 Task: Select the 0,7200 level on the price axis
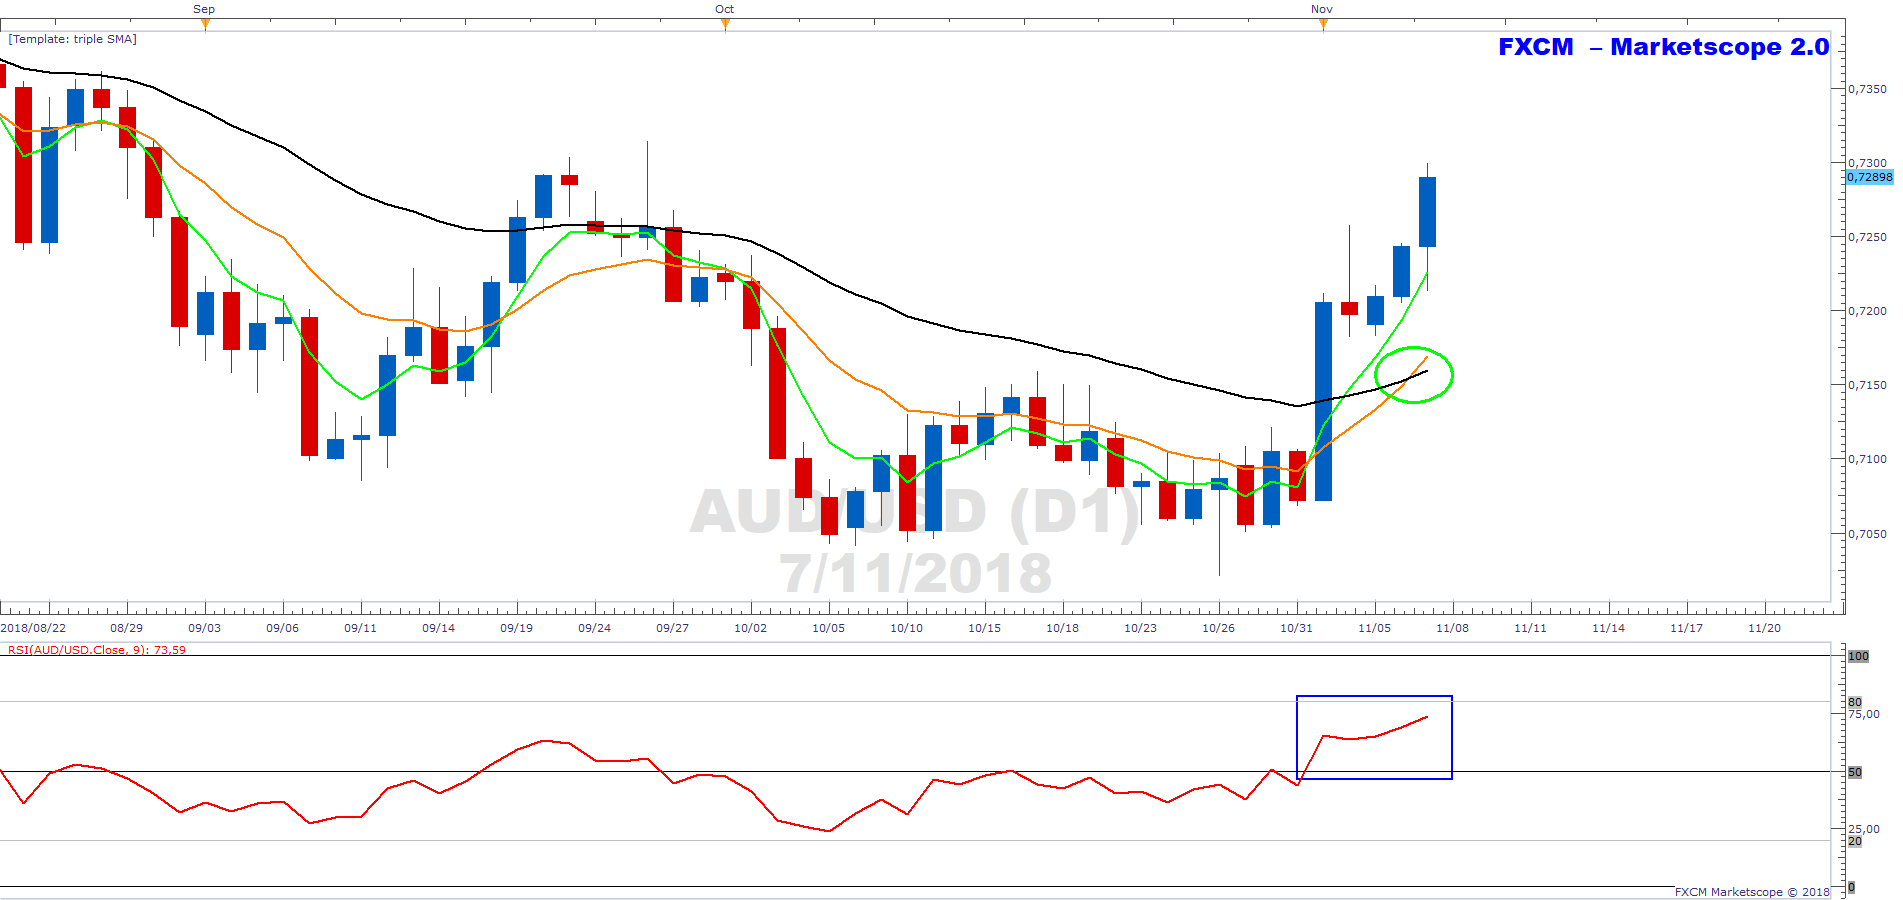click(x=1868, y=311)
